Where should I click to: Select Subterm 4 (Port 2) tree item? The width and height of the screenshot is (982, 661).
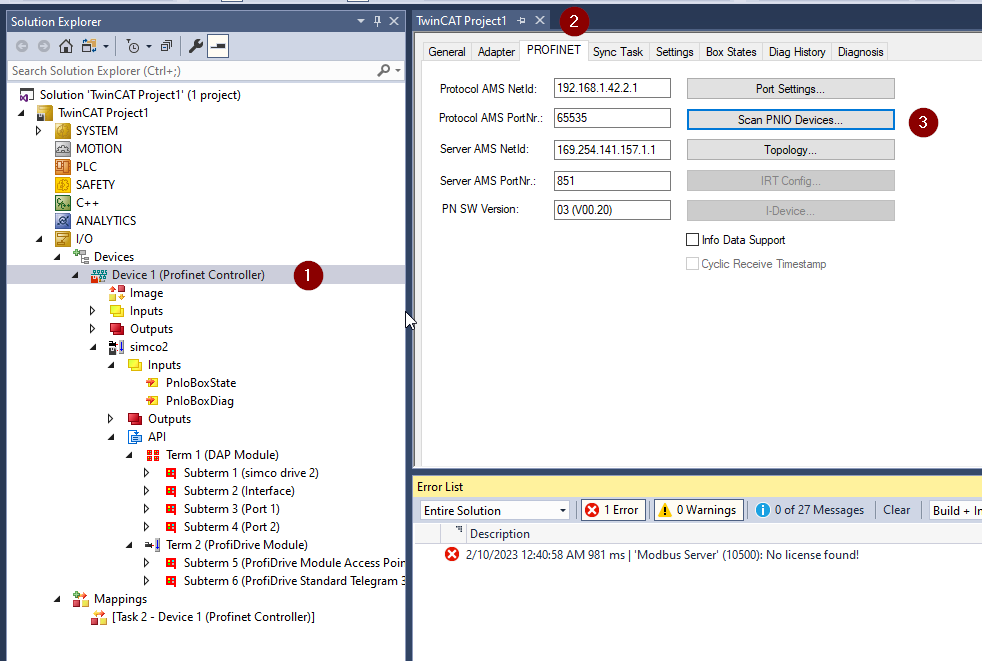click(x=231, y=527)
